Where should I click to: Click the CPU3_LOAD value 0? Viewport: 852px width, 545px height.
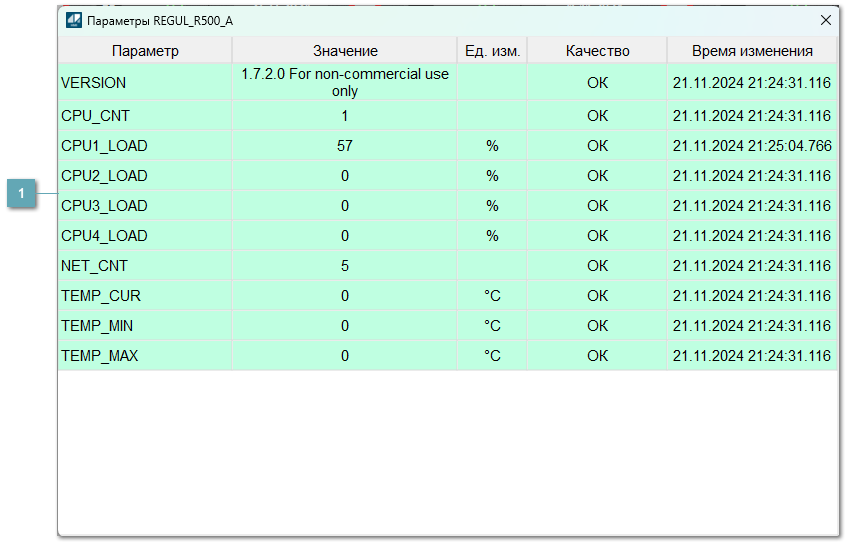[344, 205]
